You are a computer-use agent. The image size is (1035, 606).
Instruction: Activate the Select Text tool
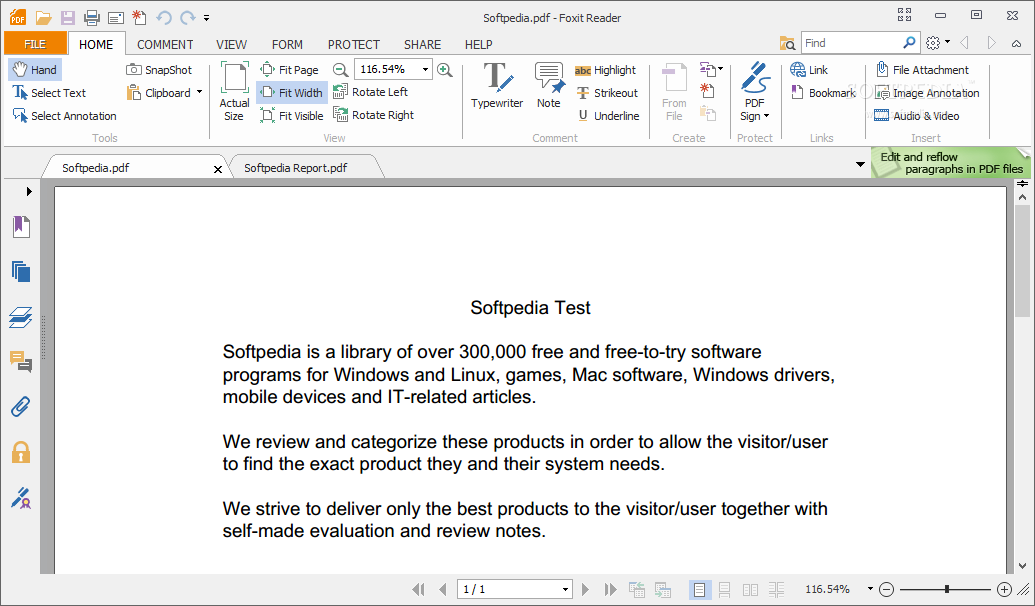coord(50,93)
